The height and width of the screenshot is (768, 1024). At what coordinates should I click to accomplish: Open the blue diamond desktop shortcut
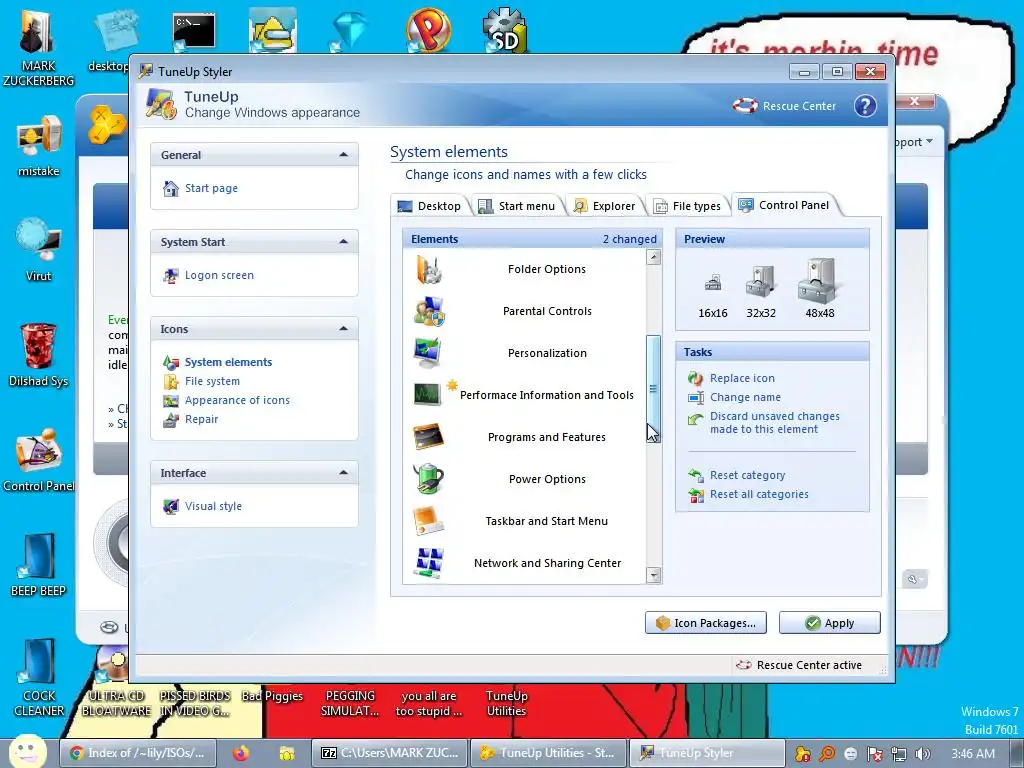click(349, 31)
